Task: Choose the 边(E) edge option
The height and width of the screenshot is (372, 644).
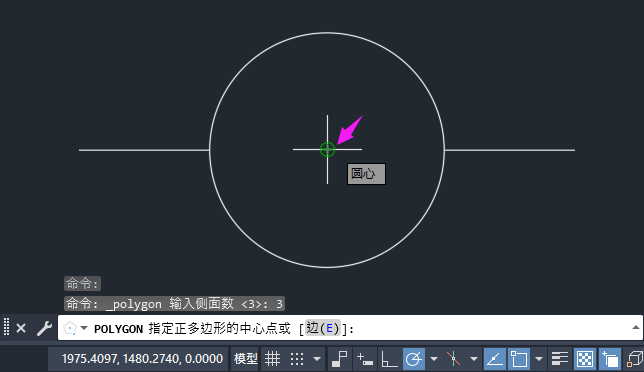Action: point(323,328)
